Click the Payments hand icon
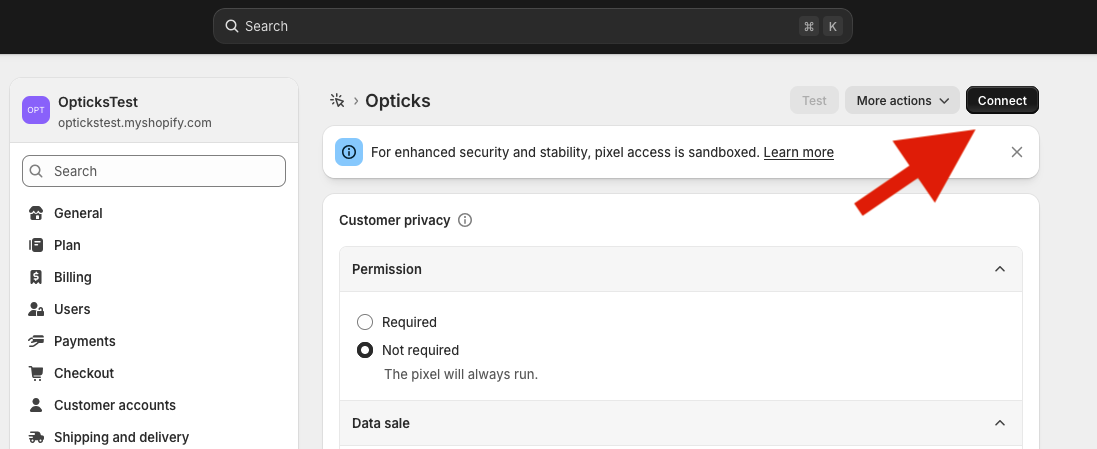 (x=36, y=341)
